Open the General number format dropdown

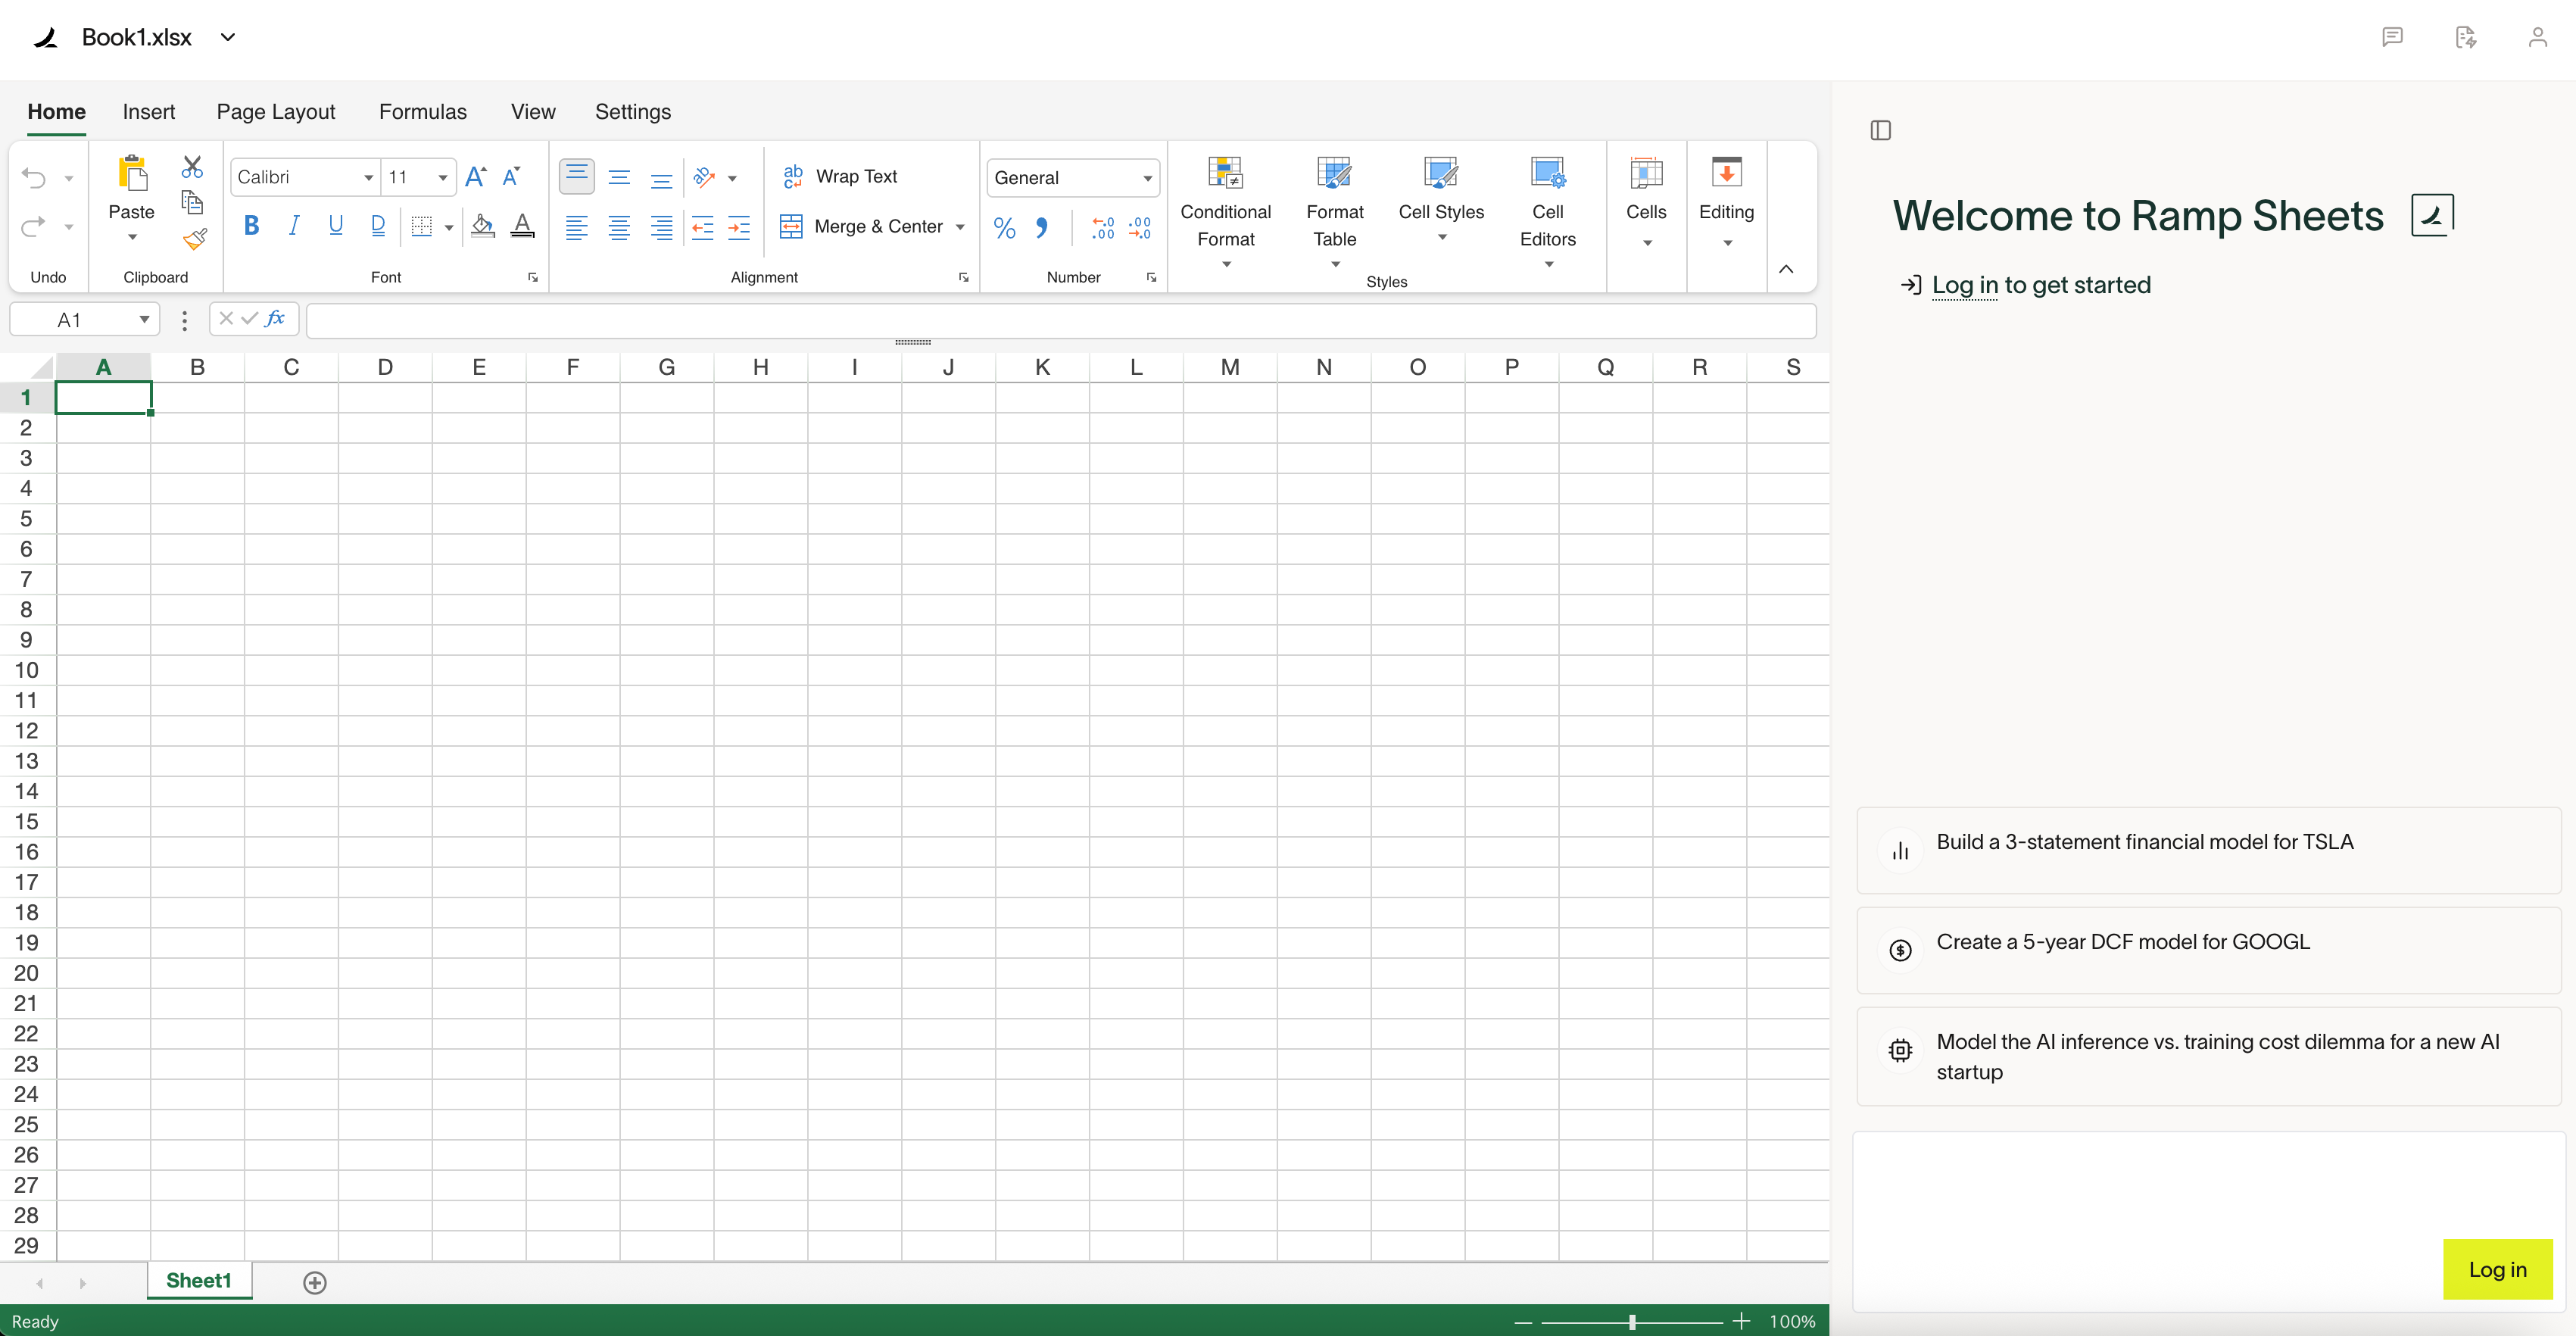coord(1147,178)
